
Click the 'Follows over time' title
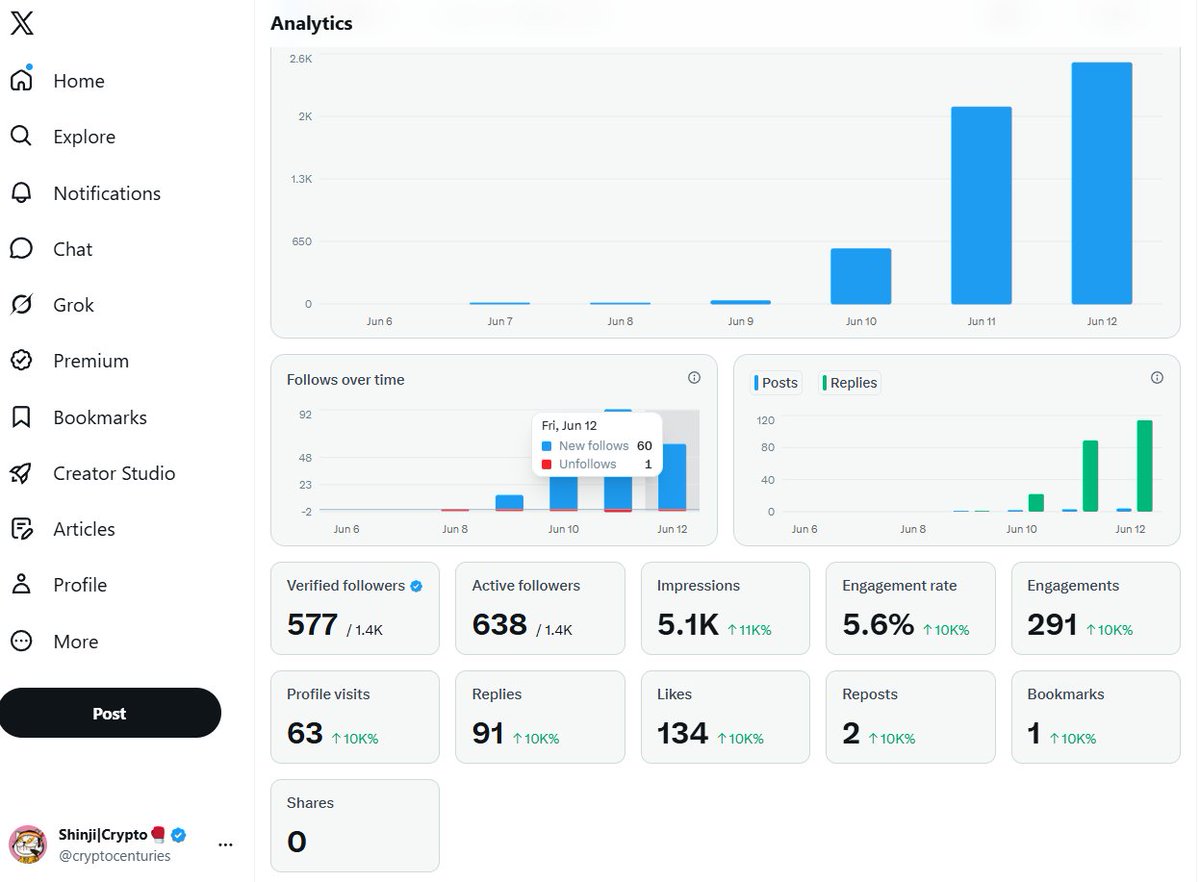click(x=346, y=380)
